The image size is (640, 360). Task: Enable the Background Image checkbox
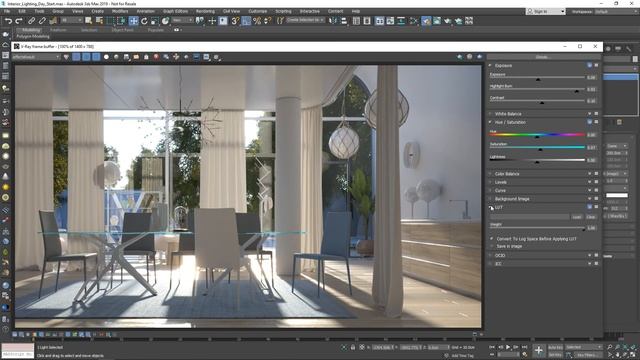tap(491, 199)
